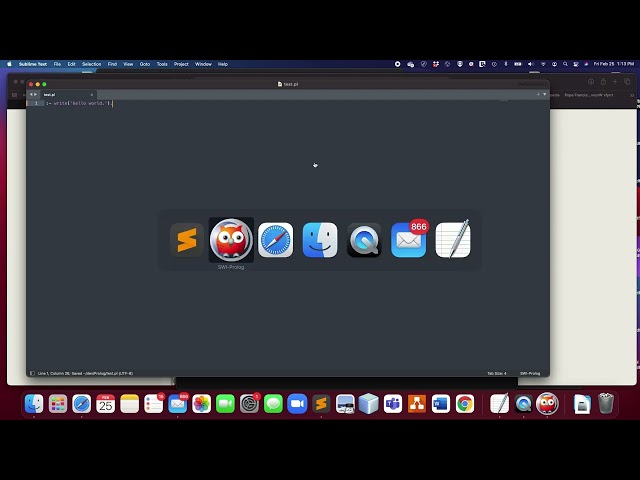
Task: Change SWI-Prolog syntax in the status bar
Action: (x=530, y=373)
